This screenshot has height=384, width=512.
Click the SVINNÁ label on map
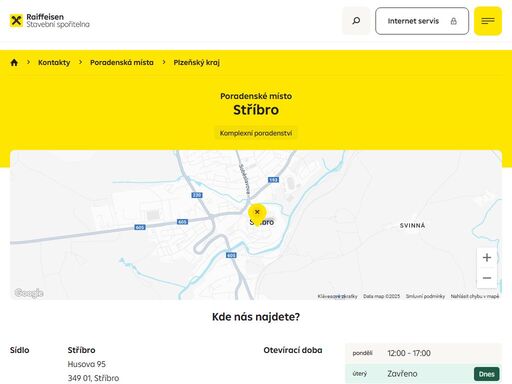(412, 226)
